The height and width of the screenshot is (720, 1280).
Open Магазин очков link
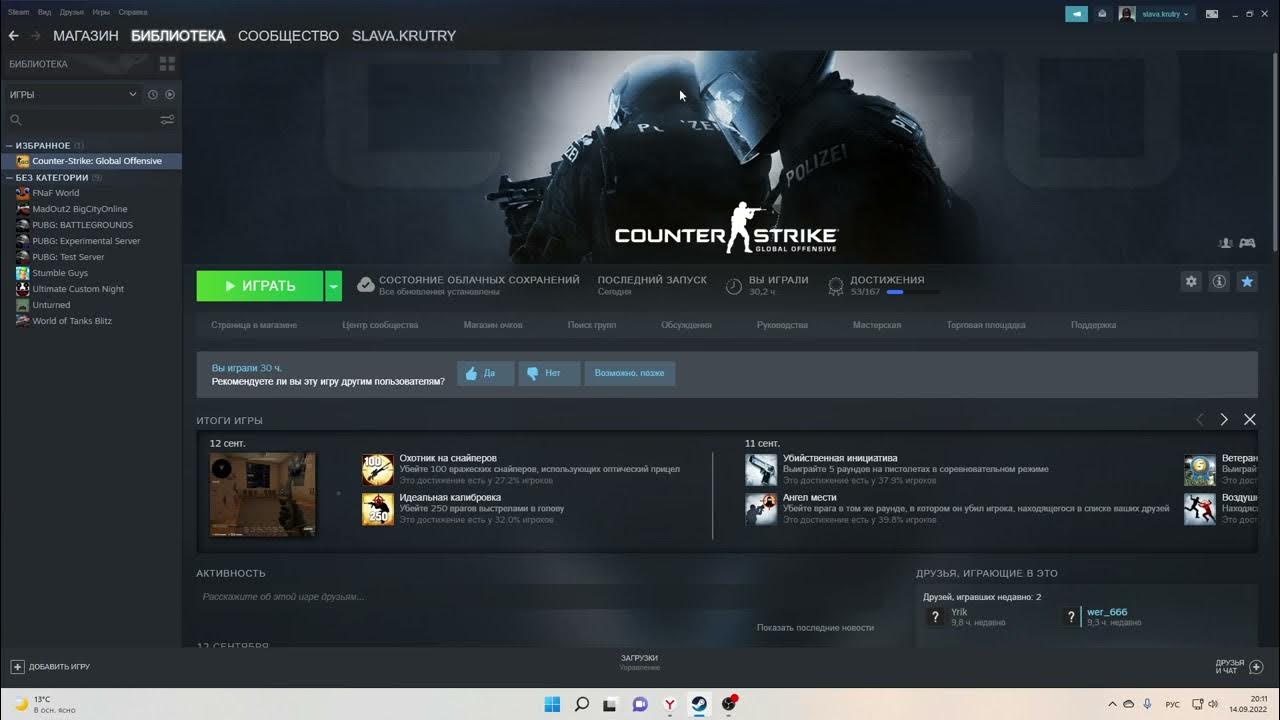tap(493, 325)
